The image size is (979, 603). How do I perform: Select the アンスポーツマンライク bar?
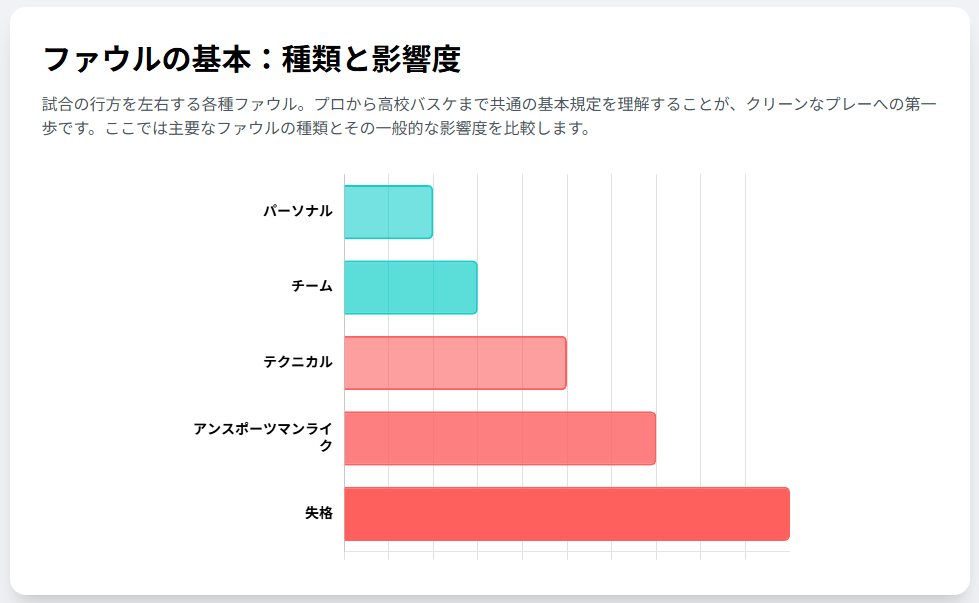tap(499, 438)
